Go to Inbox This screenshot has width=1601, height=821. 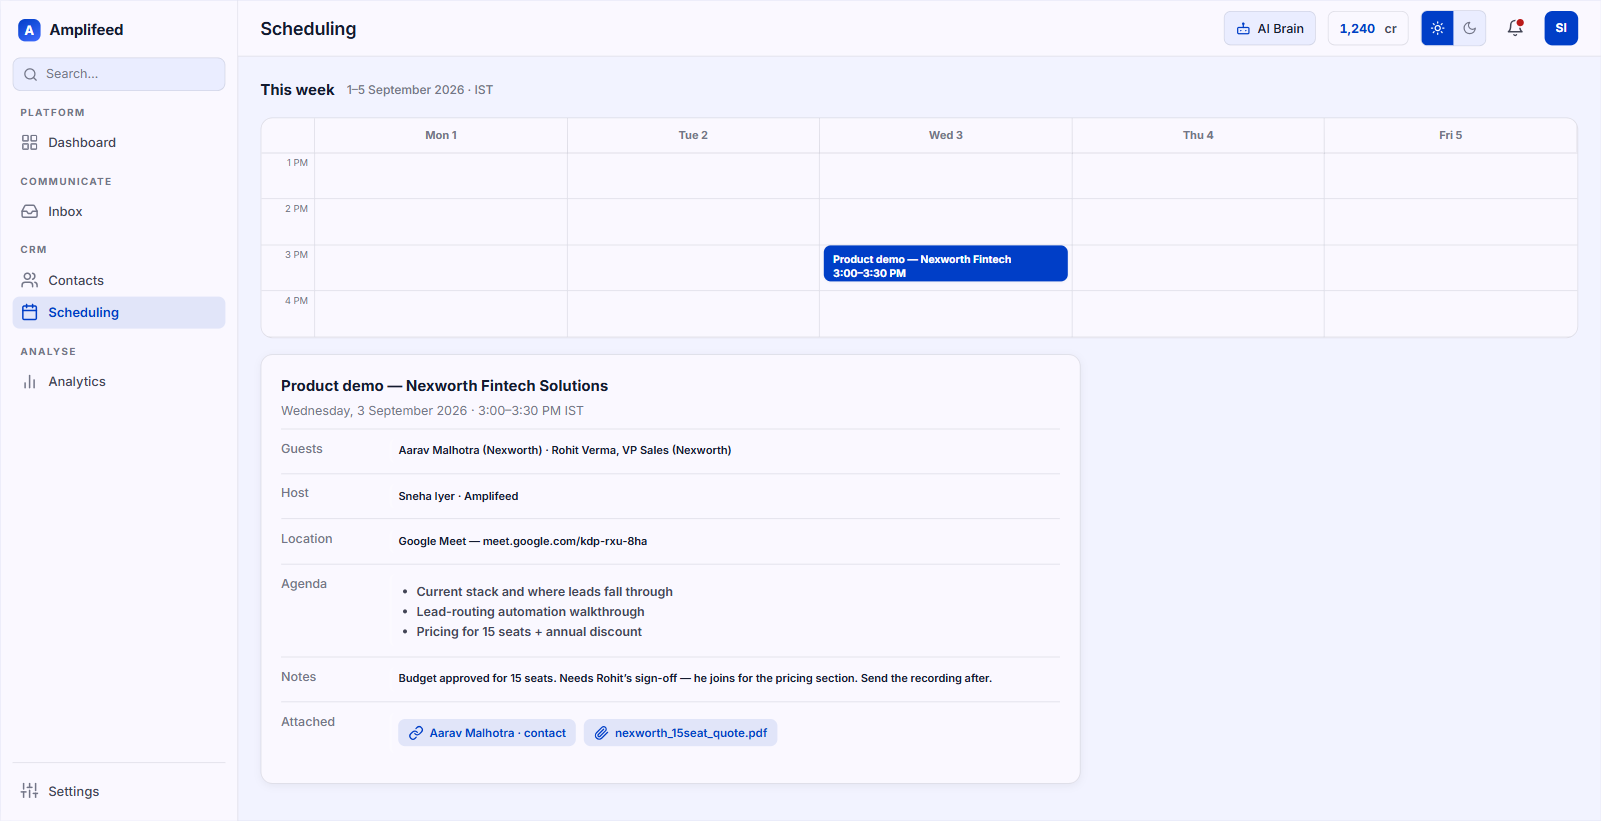[119, 212]
